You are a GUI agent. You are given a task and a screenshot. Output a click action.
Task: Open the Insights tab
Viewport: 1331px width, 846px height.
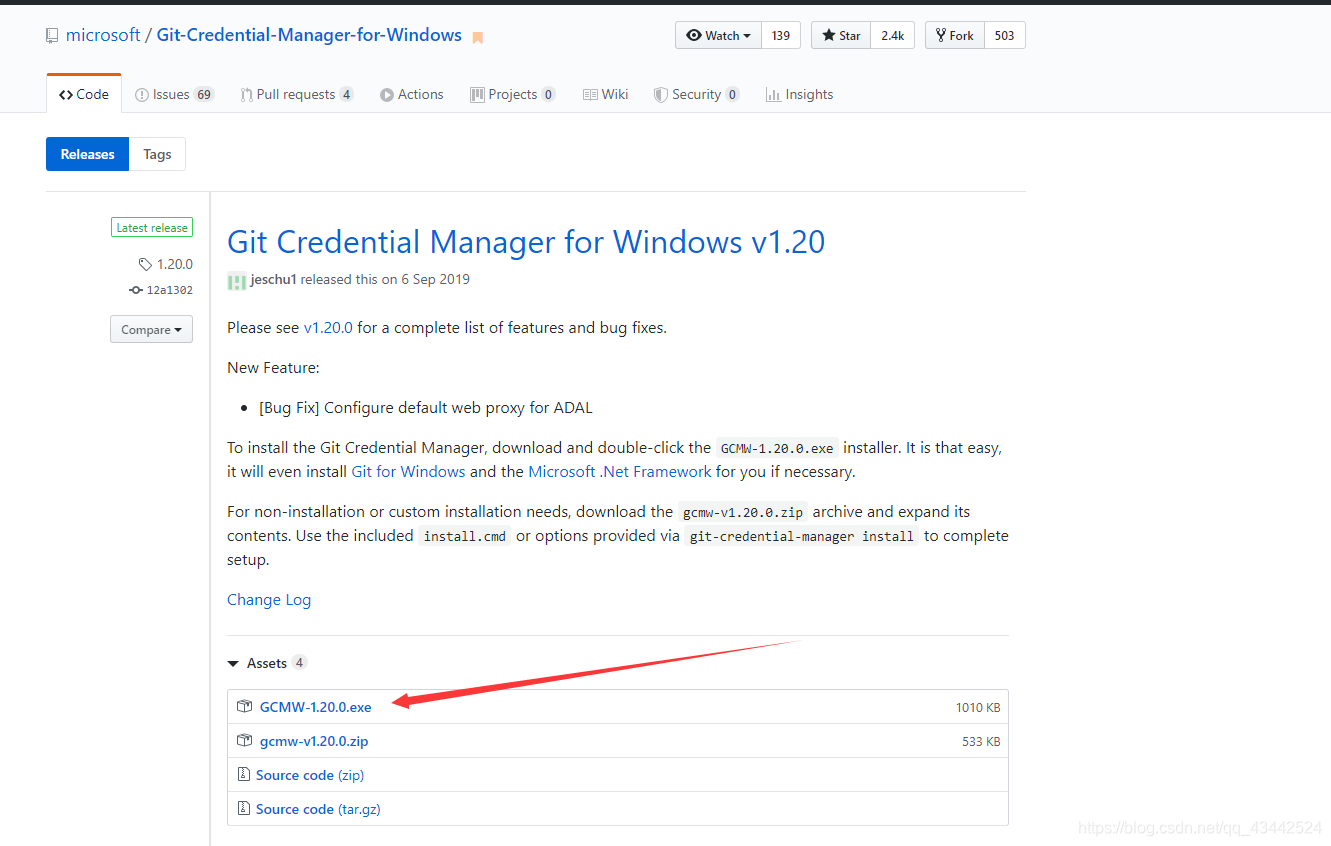(799, 94)
